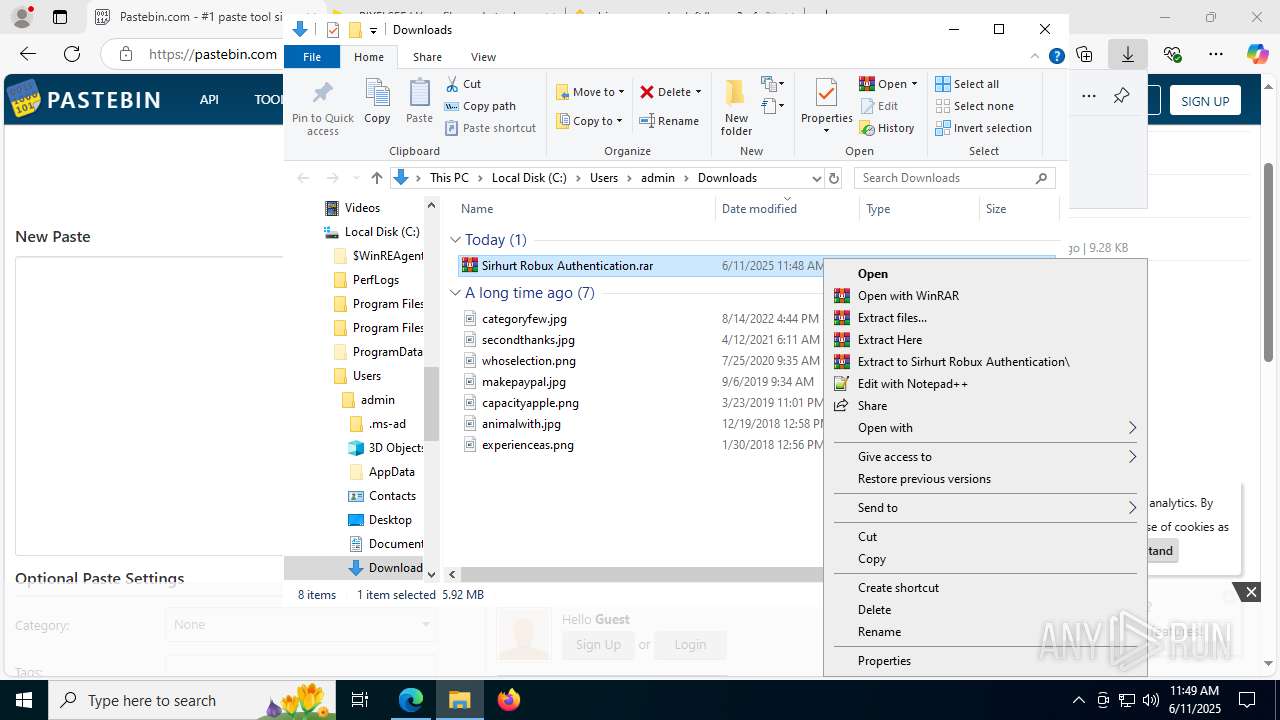Image resolution: width=1280 pixels, height=720 pixels.
Task: Open Edge downloads toolbar icon
Action: (x=1128, y=54)
